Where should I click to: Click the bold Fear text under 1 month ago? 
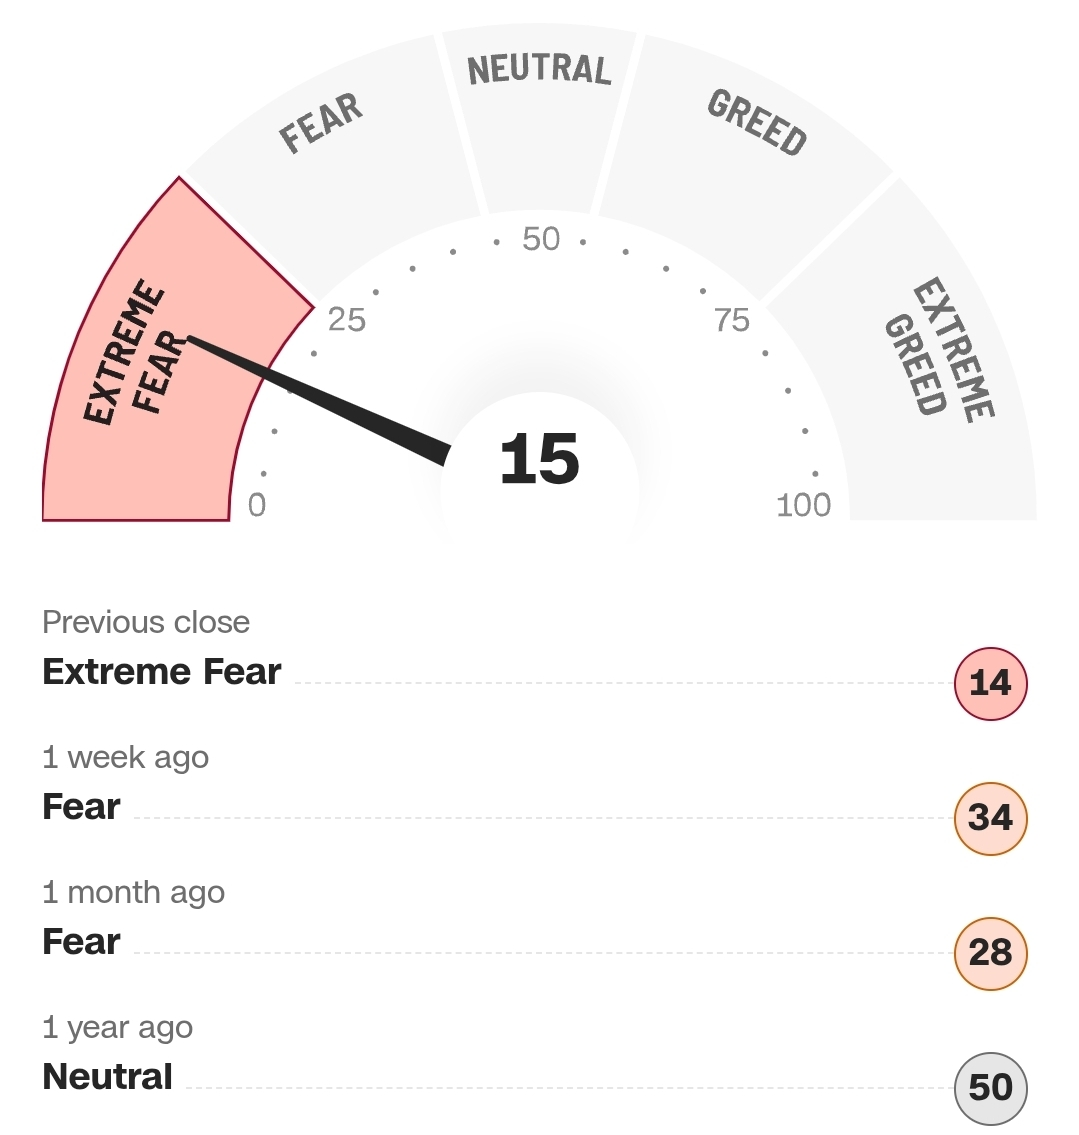(81, 942)
